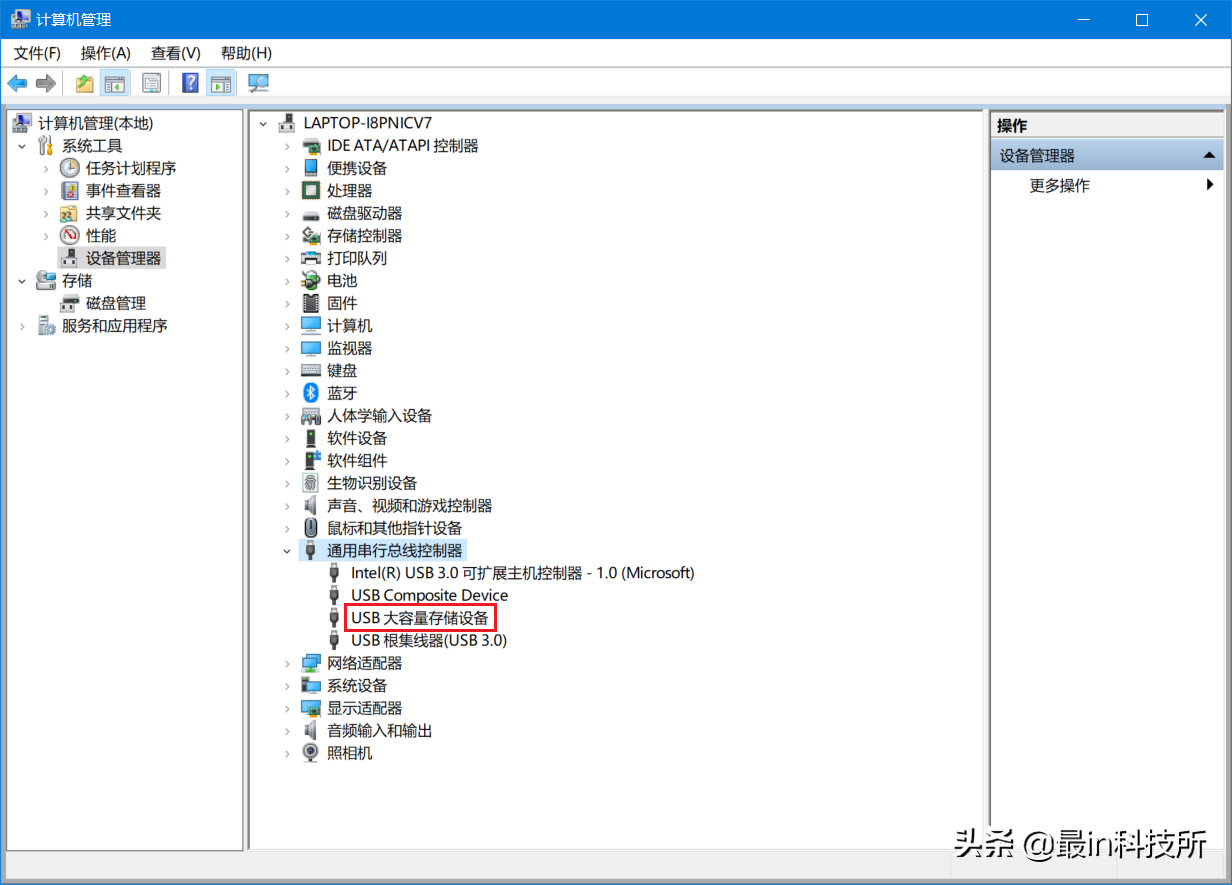Collapse the LAPTOP-I8PNICV7 root node

coord(263,123)
